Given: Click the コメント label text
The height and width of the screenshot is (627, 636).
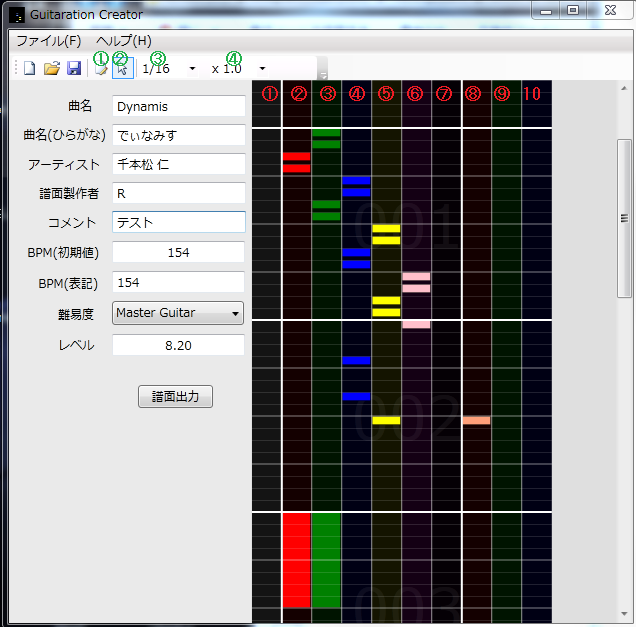Looking at the screenshot, I should click(72, 223).
